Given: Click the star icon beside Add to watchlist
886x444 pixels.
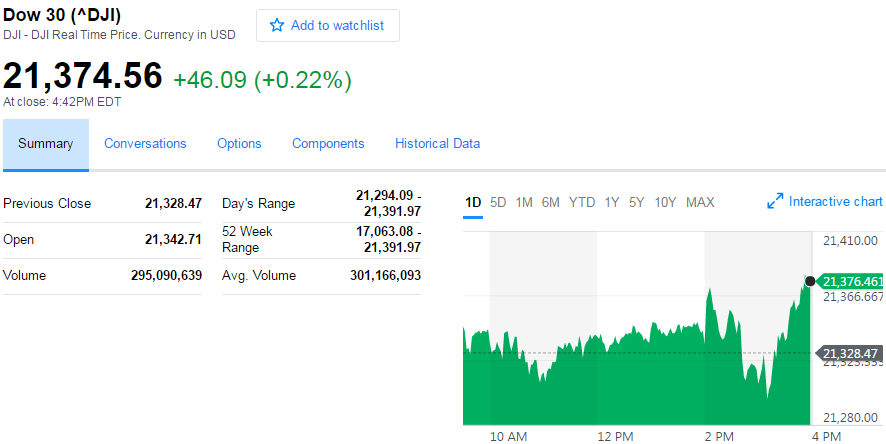Looking at the screenshot, I should click(x=276, y=25).
